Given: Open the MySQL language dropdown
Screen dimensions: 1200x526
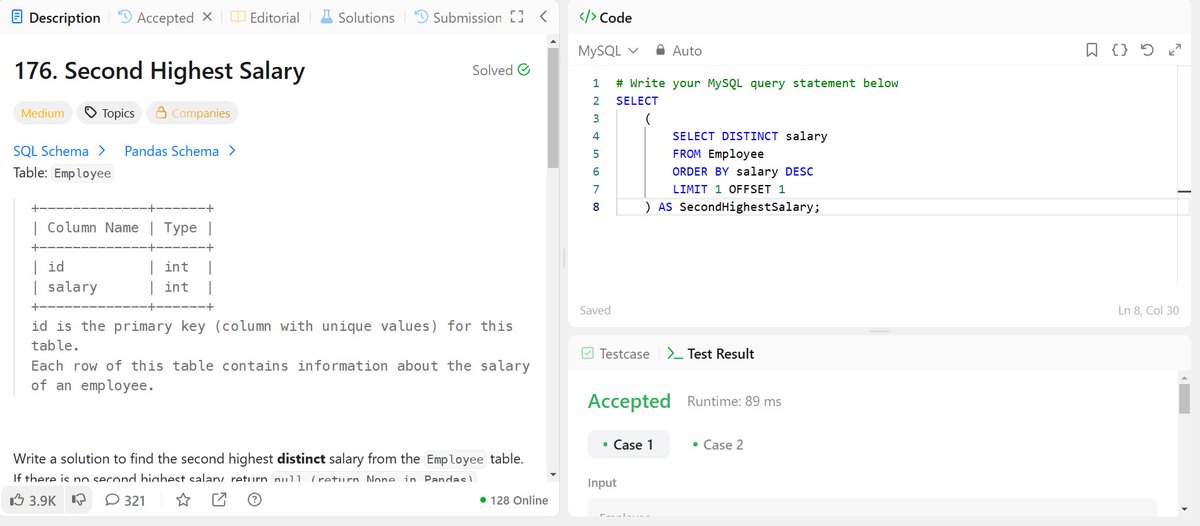Looking at the screenshot, I should click(x=608, y=50).
